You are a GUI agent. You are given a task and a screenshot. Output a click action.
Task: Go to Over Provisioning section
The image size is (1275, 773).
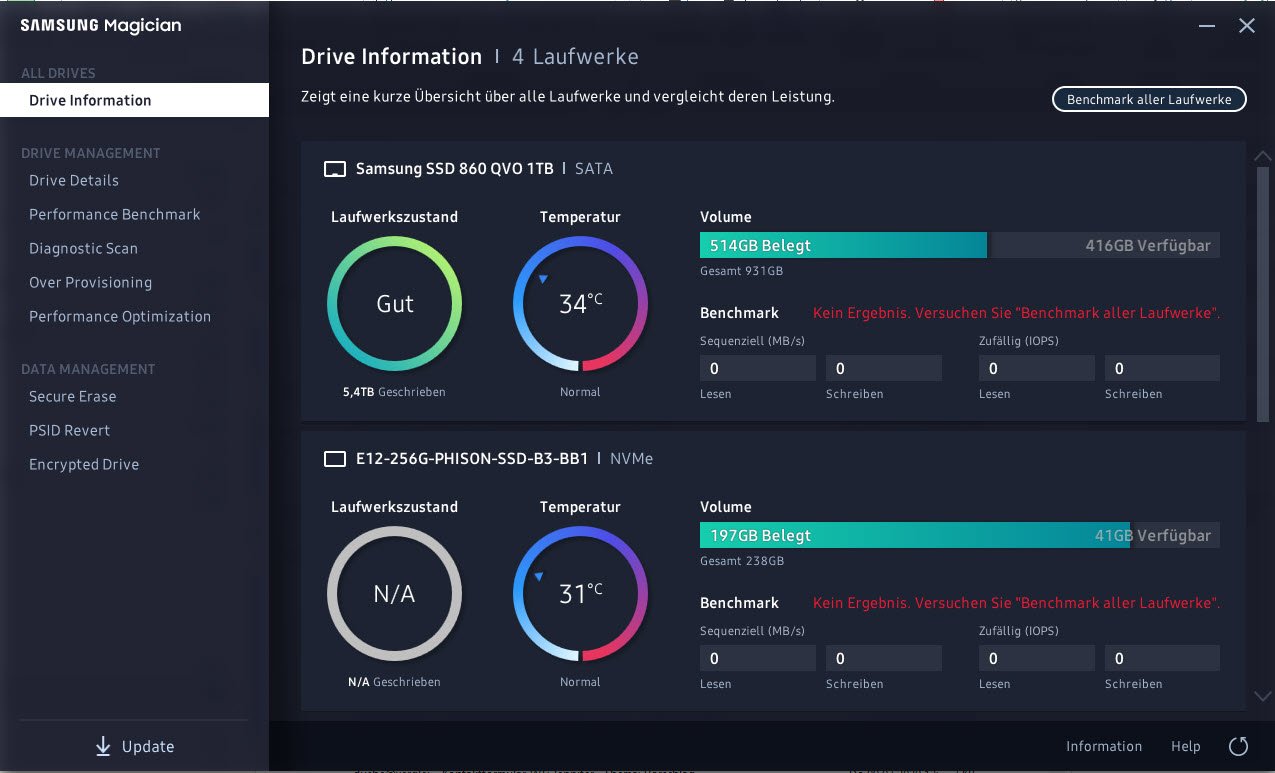point(90,282)
